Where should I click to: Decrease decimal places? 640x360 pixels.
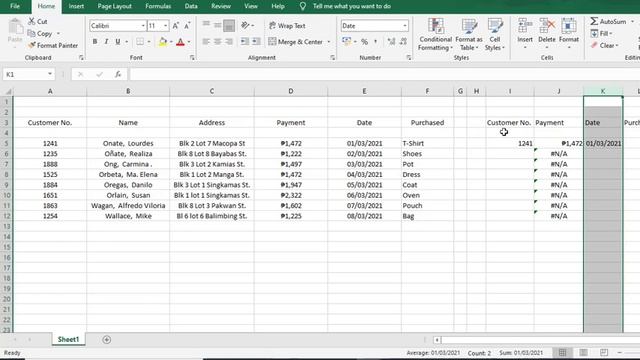point(403,42)
